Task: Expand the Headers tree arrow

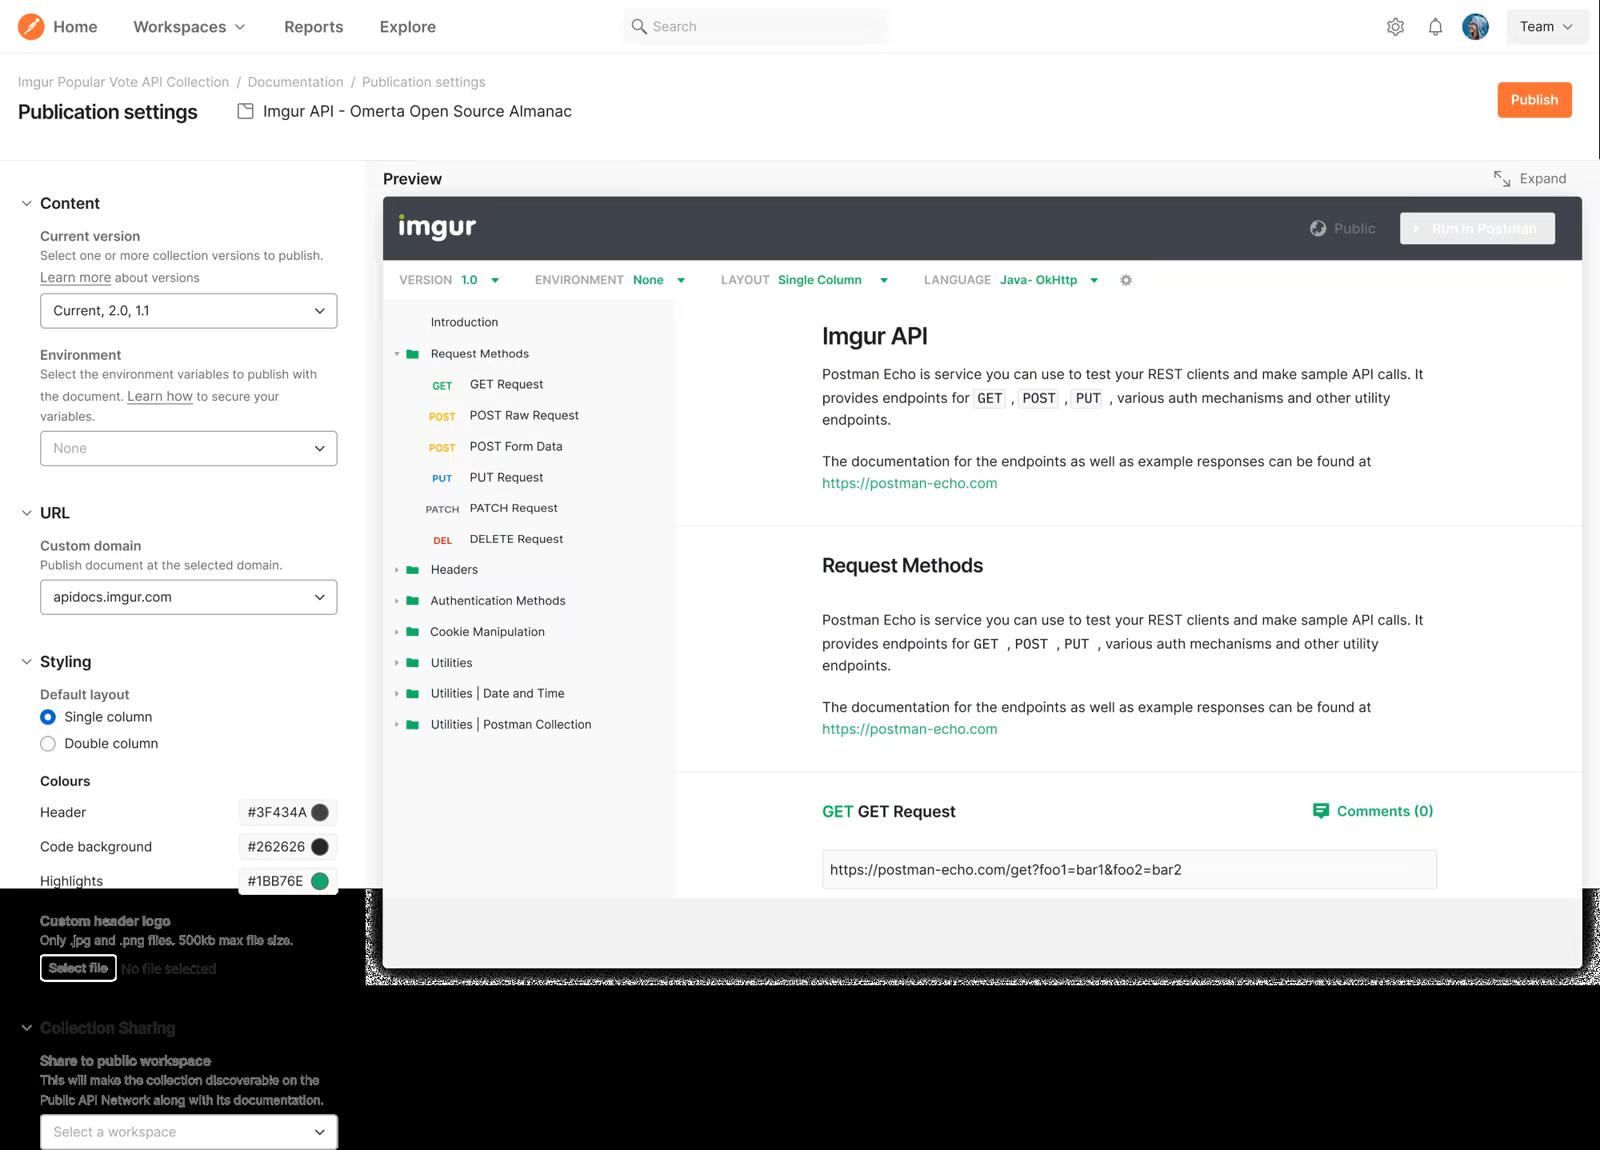Action: pyautogui.click(x=397, y=570)
